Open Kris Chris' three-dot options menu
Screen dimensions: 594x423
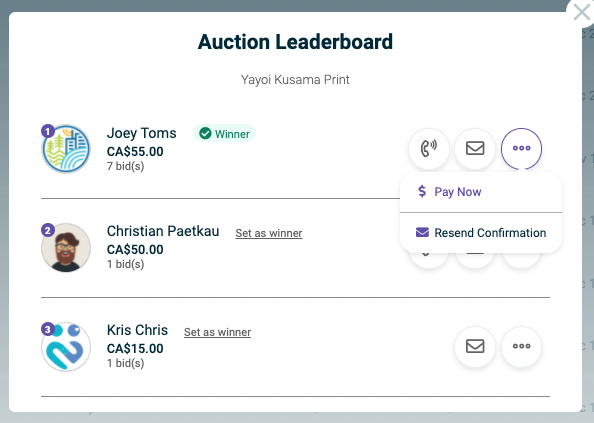[x=522, y=346]
